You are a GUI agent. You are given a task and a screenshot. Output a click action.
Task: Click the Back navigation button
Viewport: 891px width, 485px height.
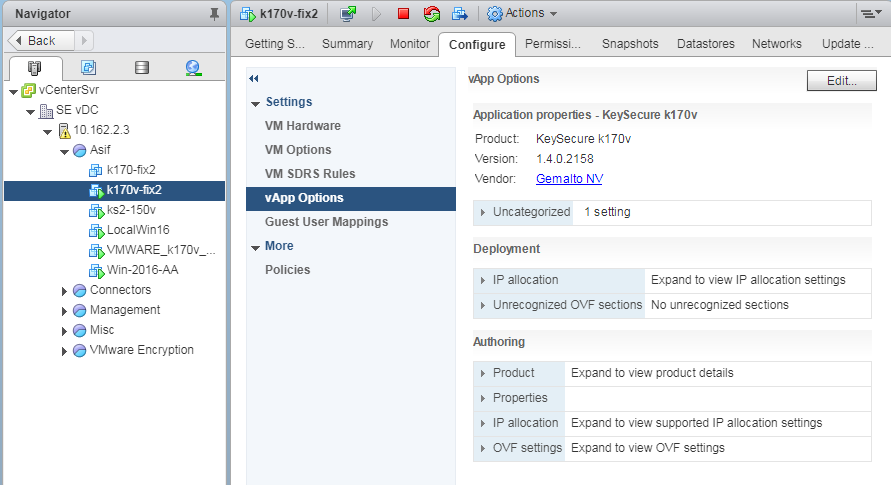click(41, 40)
